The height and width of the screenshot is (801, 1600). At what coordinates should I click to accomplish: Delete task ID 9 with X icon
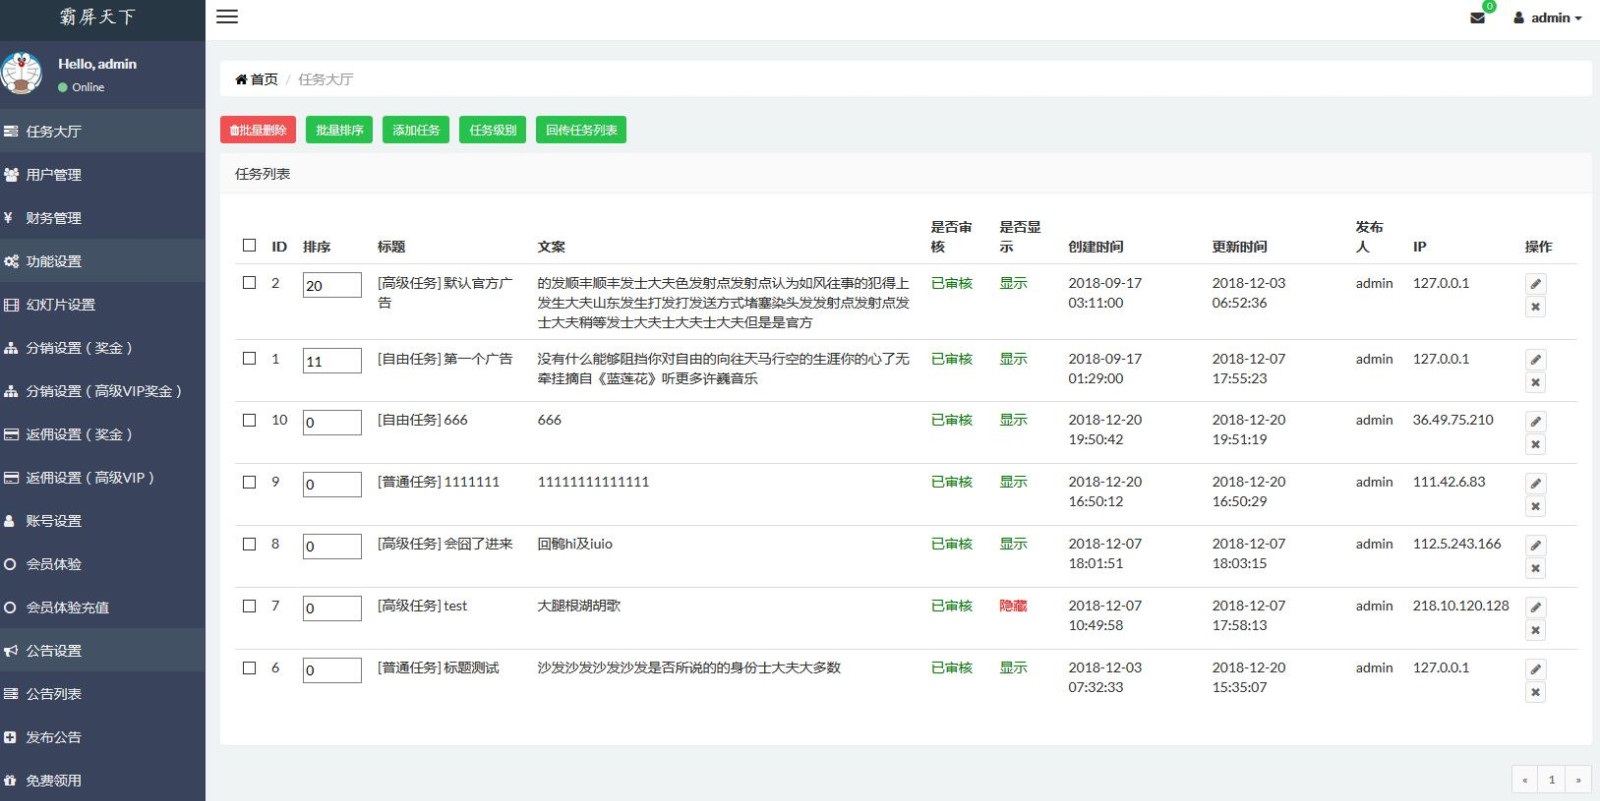(x=1535, y=507)
